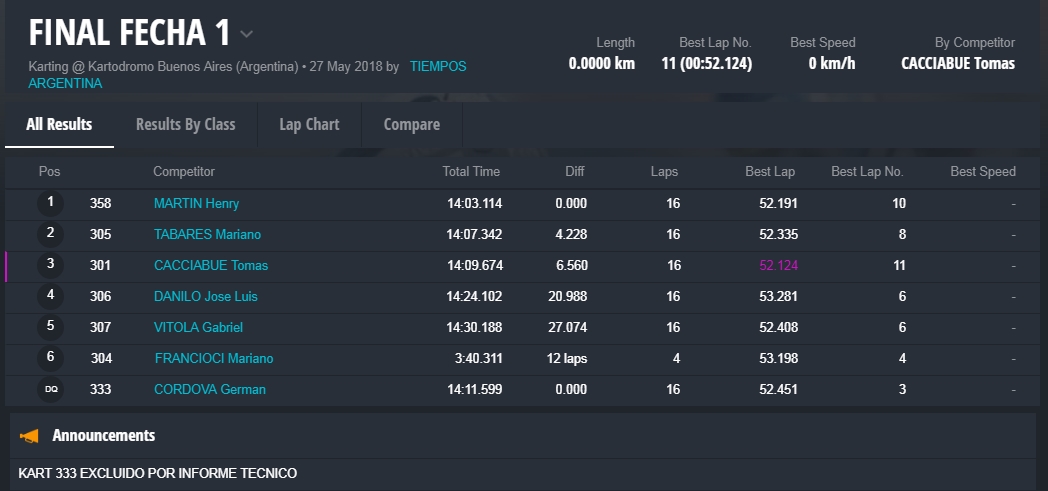Screen dimensions: 1048x491
Task: Click position 3 badge icon
Action: tap(50, 266)
